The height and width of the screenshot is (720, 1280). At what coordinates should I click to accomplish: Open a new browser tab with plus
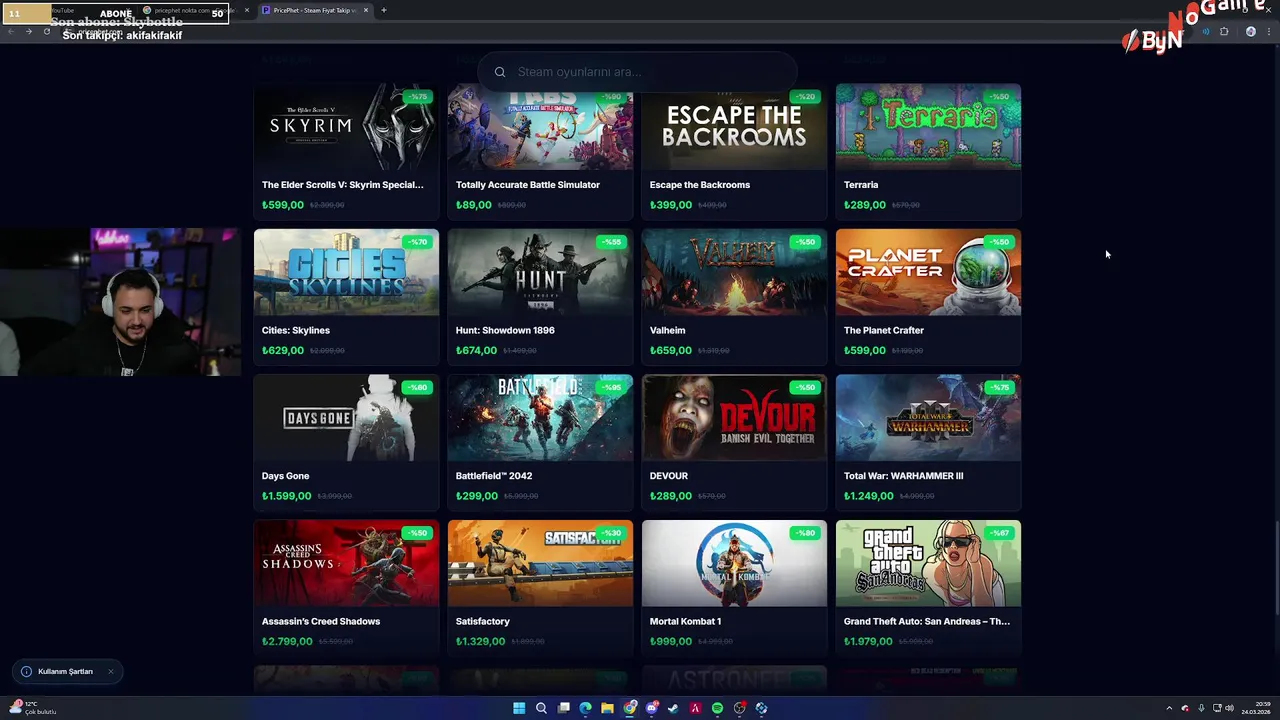tap(384, 10)
